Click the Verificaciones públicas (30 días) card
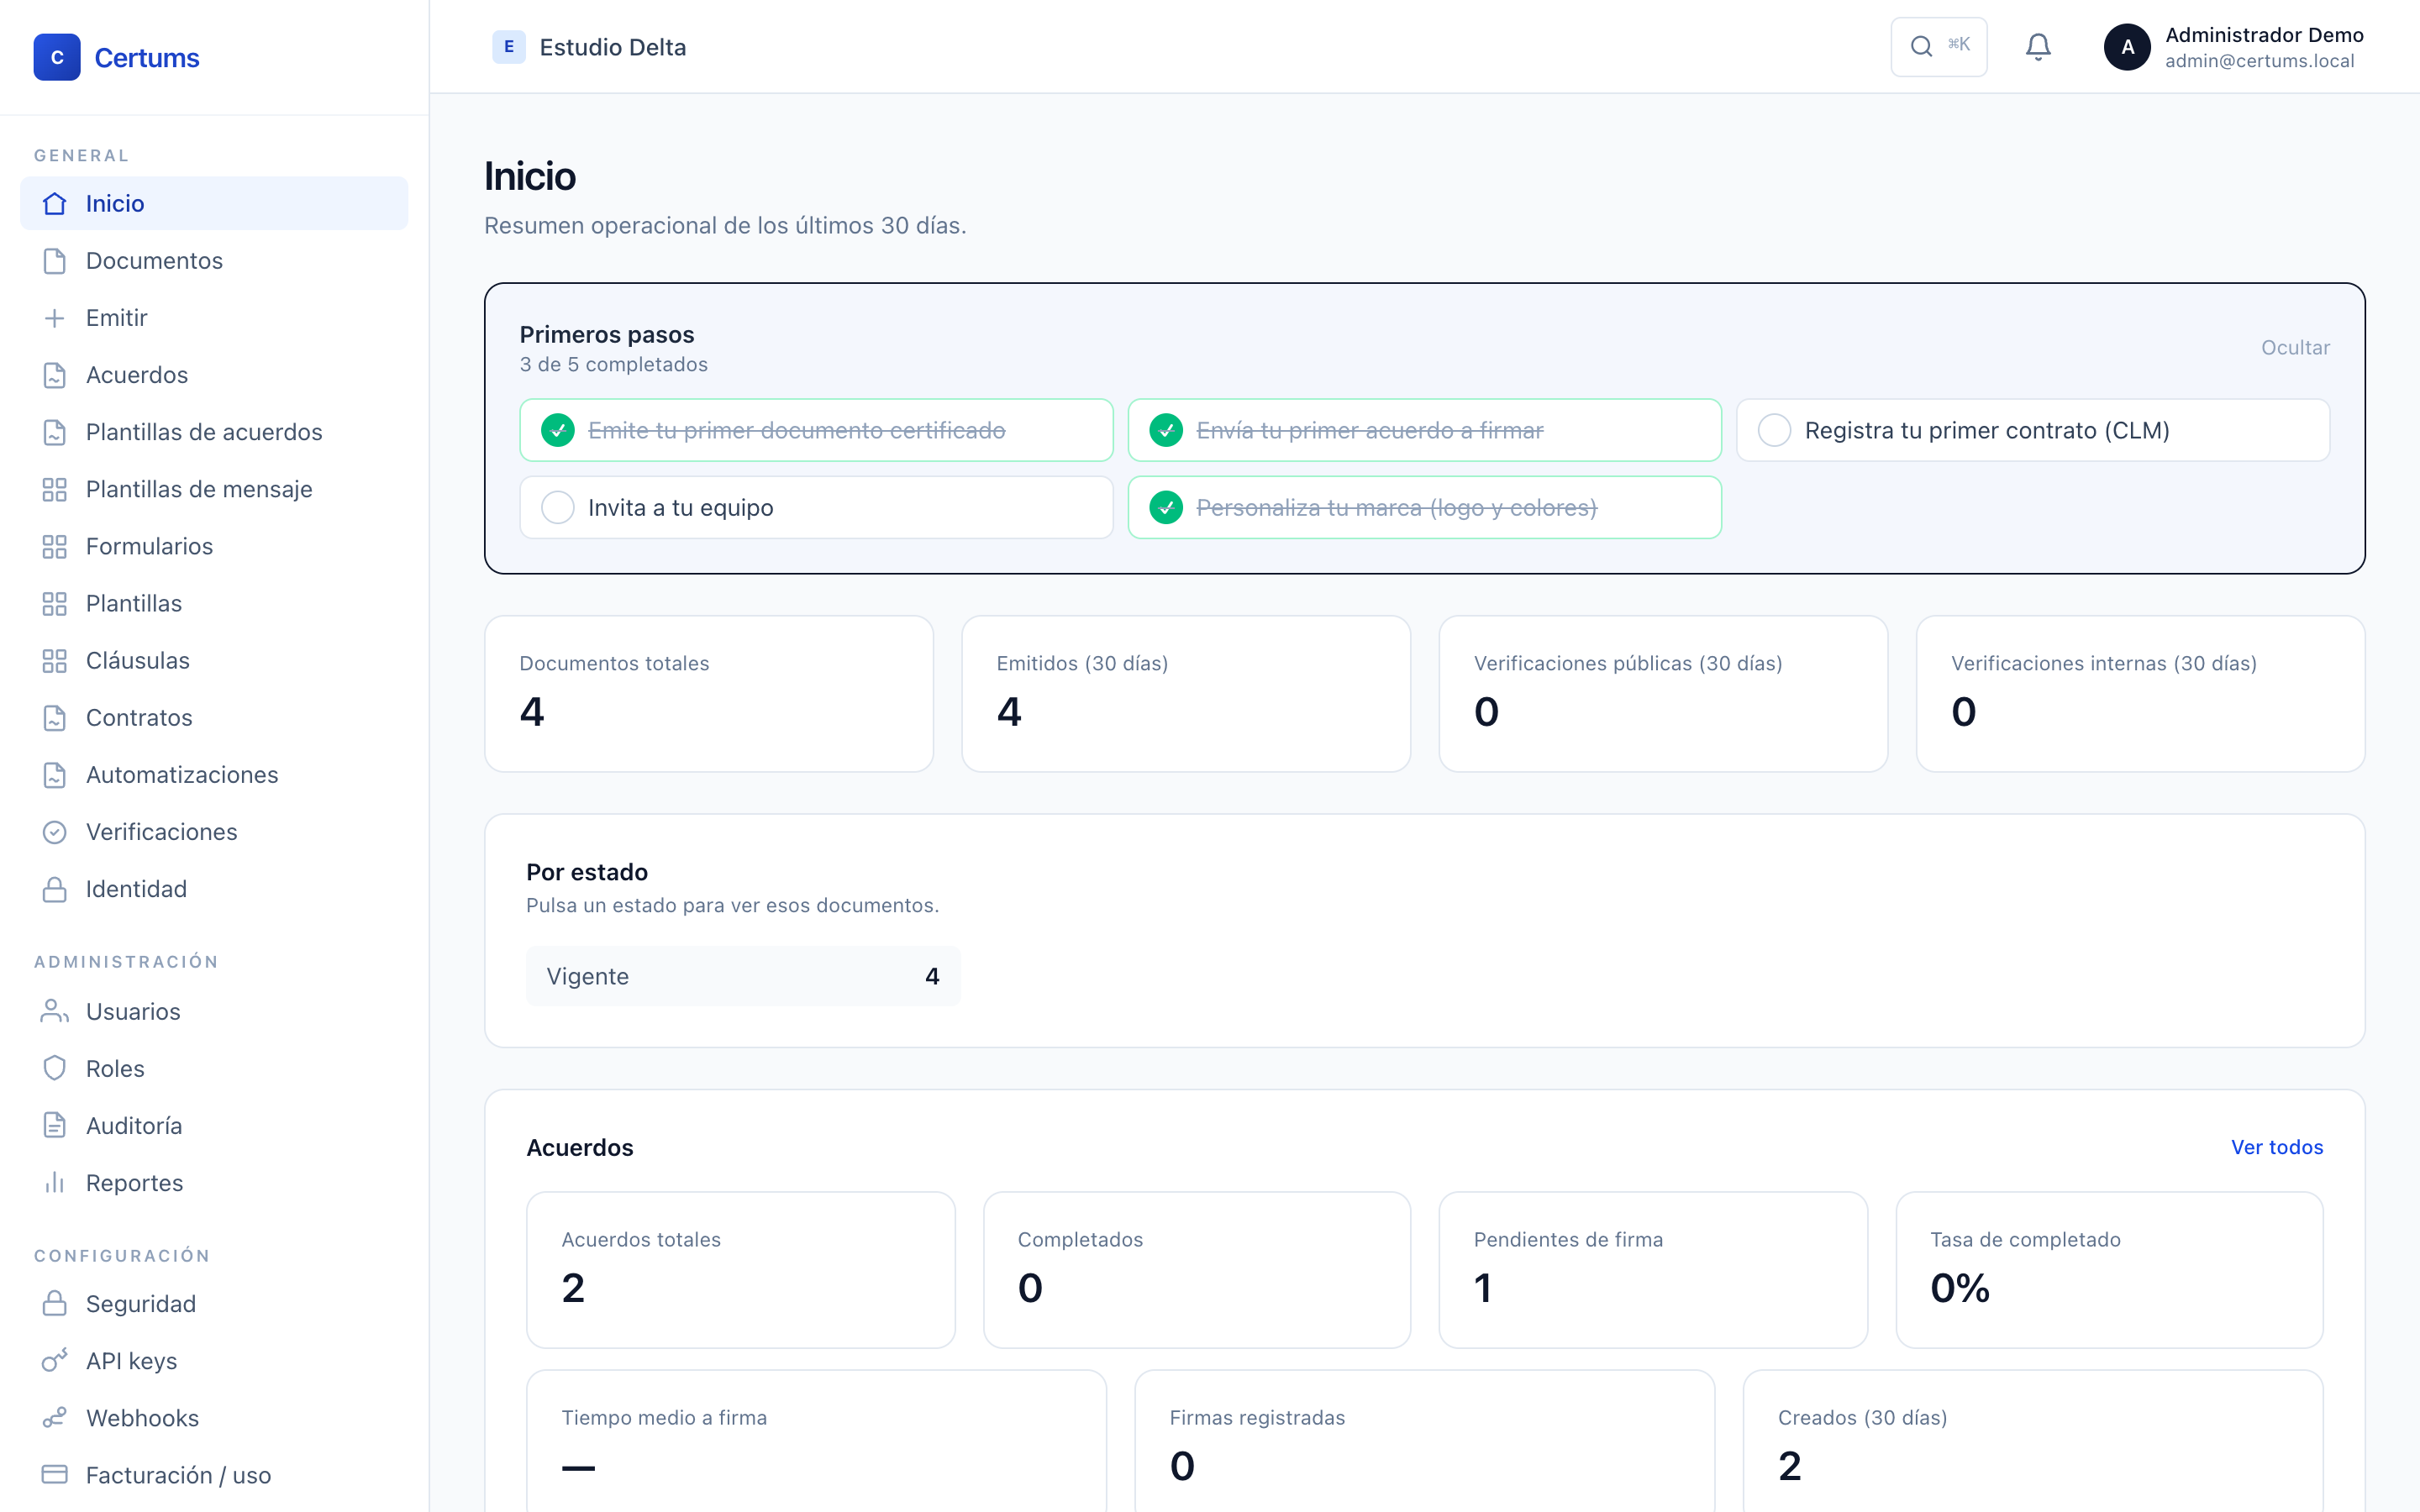 pos(1663,693)
